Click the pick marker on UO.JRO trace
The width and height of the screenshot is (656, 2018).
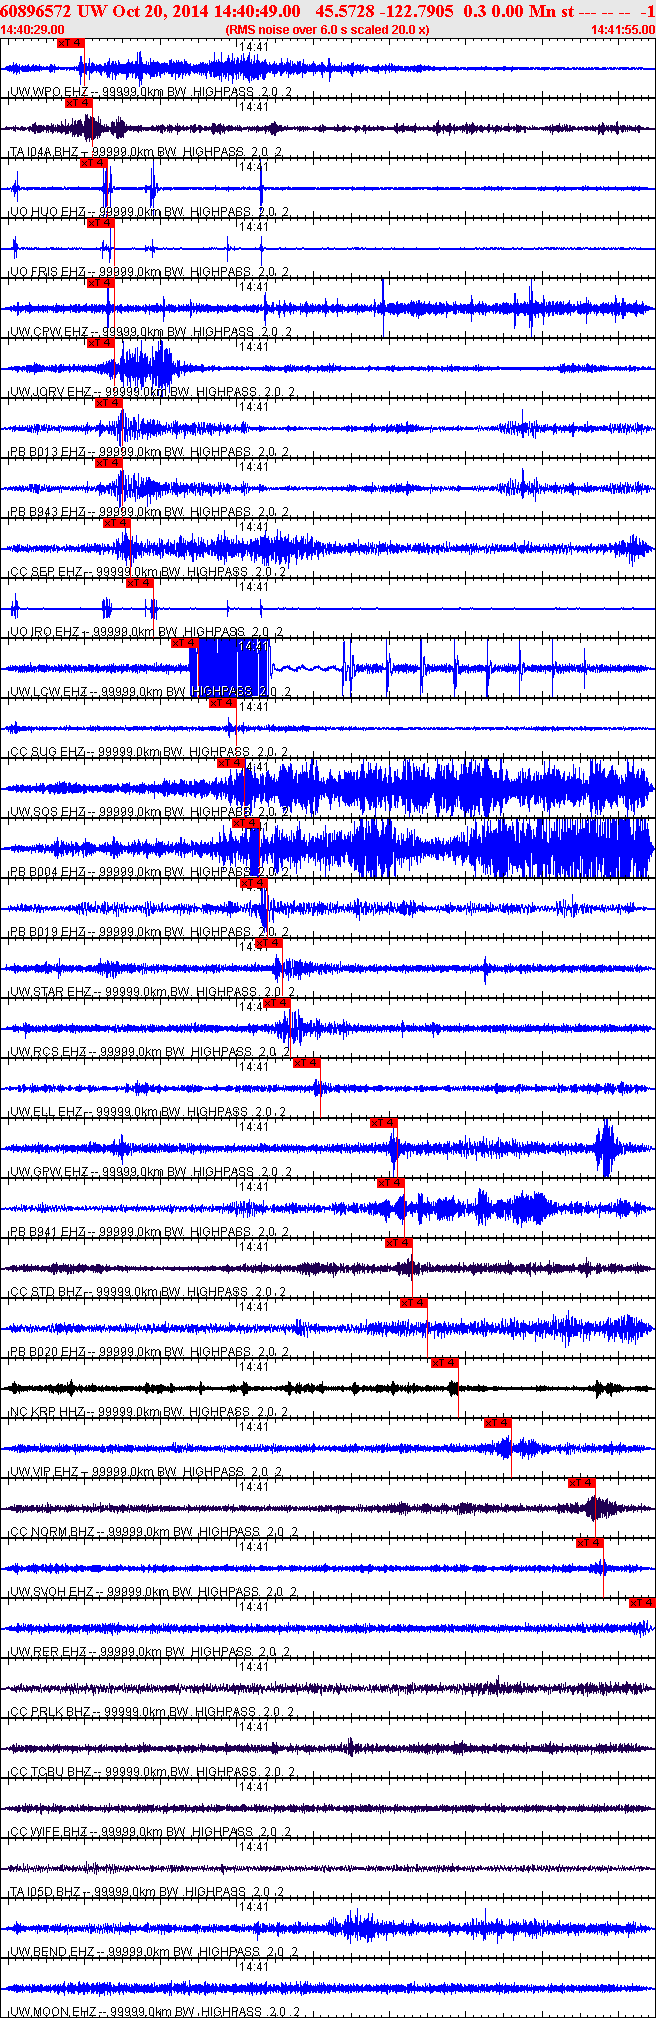point(140,583)
